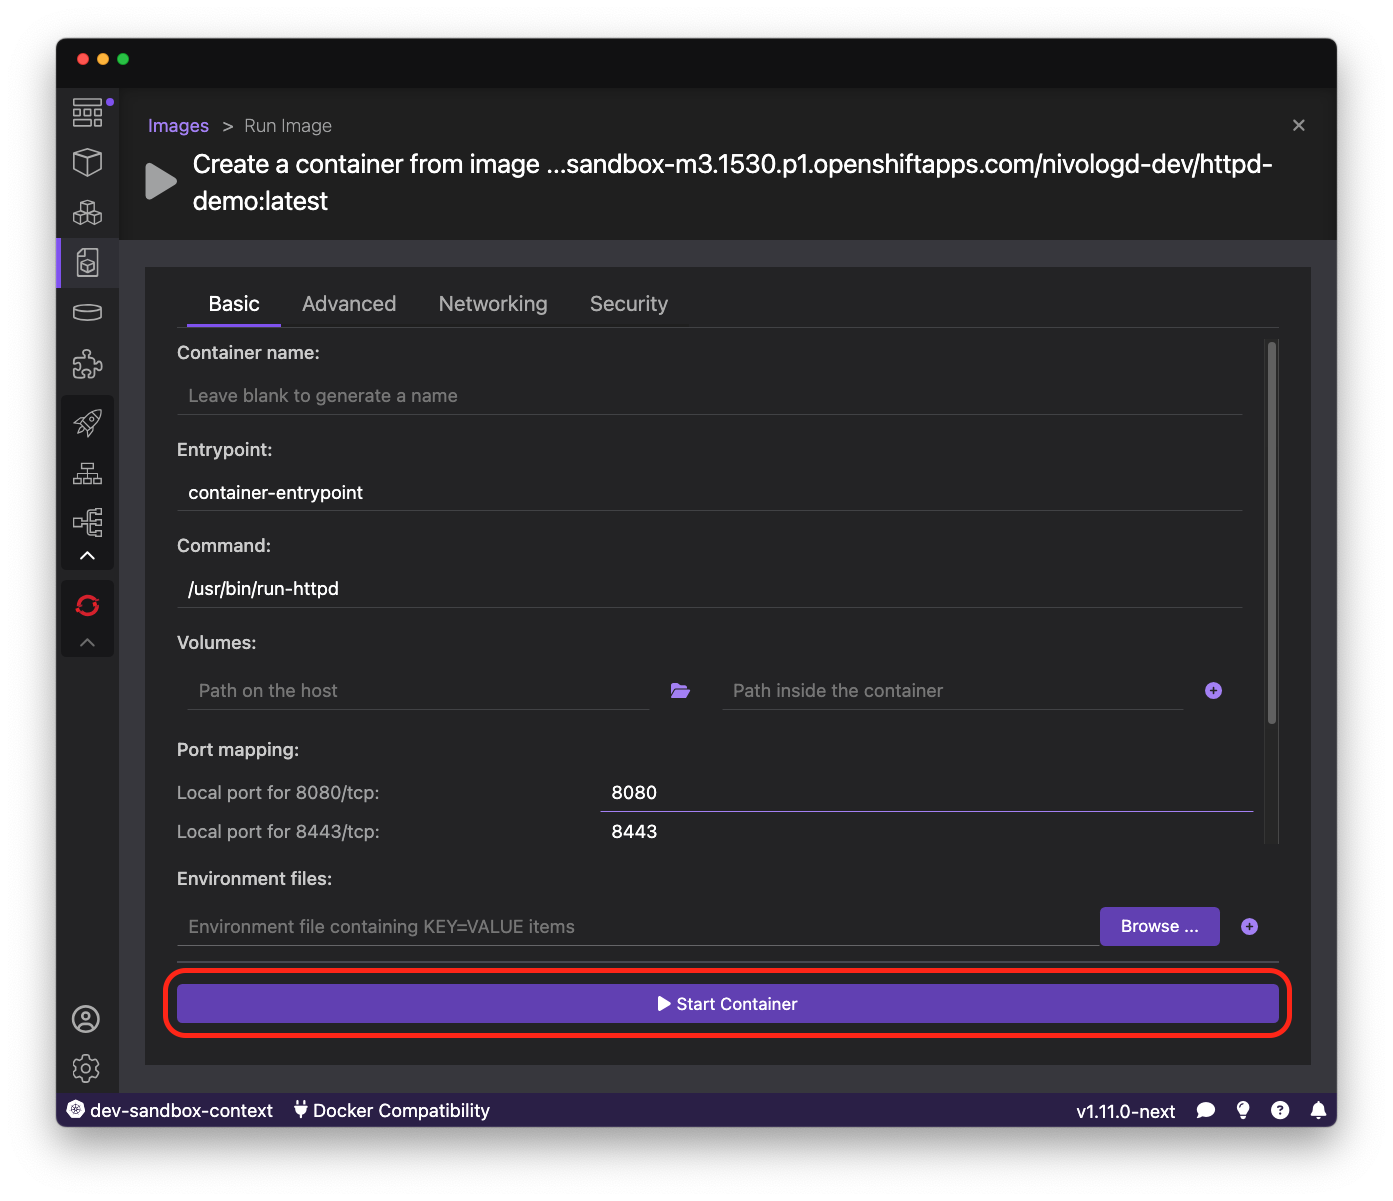Open the Images icon in sidebar
The image size is (1393, 1201).
point(88,263)
